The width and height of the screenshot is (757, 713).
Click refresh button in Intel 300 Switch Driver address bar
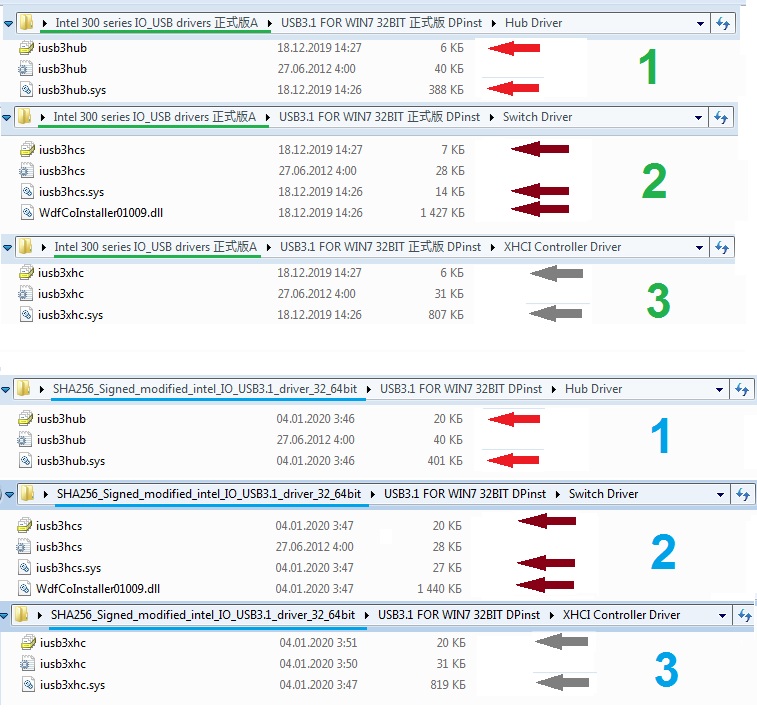pos(721,117)
